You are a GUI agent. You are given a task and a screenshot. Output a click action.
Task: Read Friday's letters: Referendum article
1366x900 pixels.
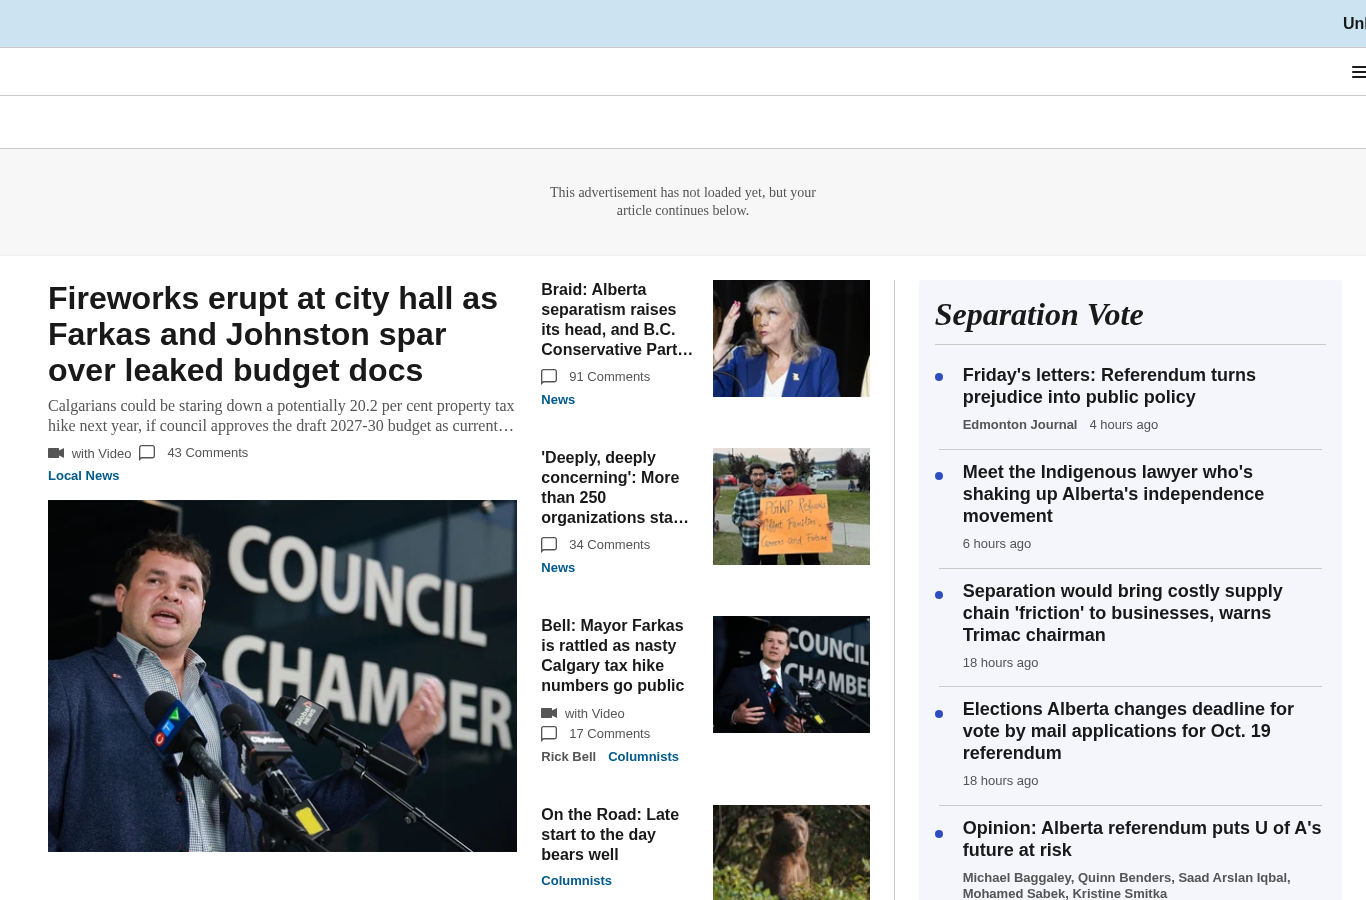coord(1109,386)
